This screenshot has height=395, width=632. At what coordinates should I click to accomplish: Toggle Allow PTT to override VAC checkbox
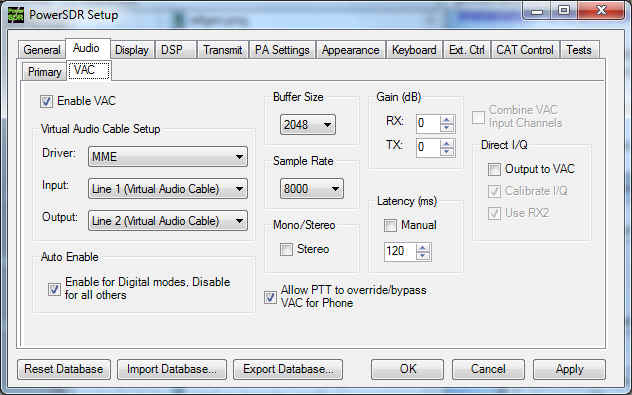pos(270,297)
